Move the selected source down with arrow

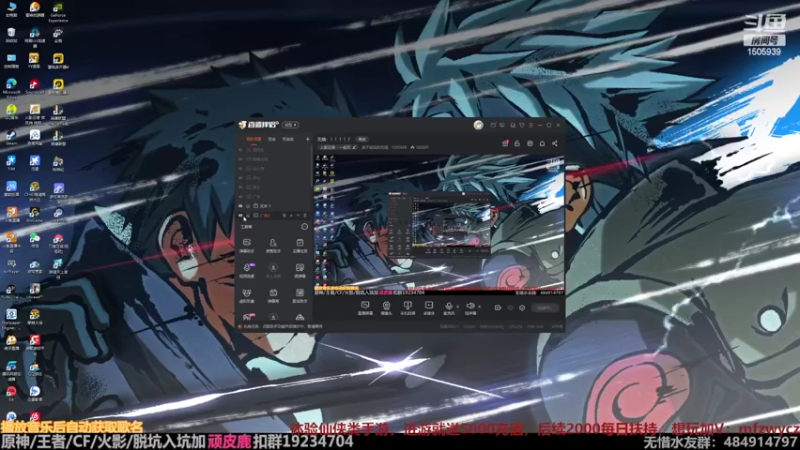(x=298, y=215)
